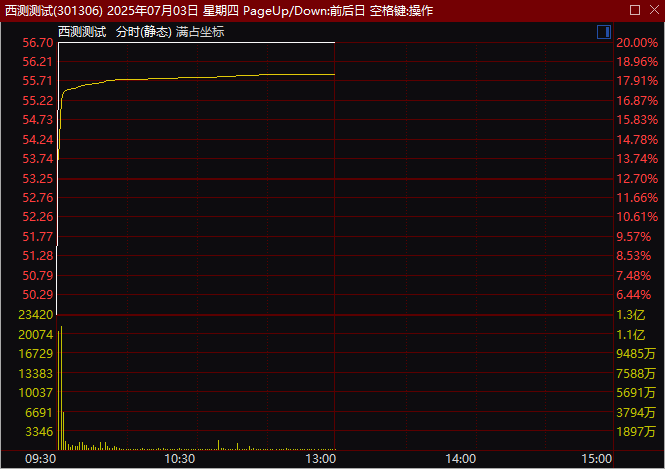665x469 pixels.
Task: Click the price label 54.73
Action: (38, 120)
